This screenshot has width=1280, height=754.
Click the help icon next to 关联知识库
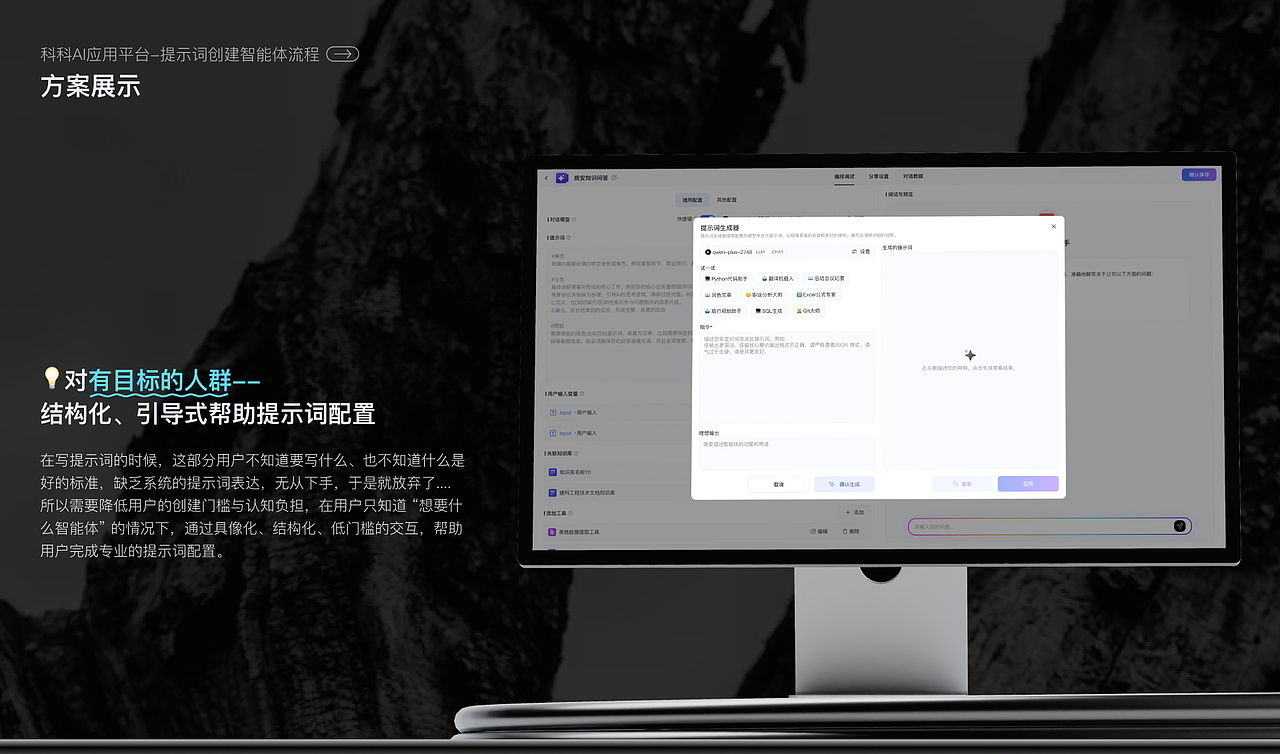click(x=576, y=453)
